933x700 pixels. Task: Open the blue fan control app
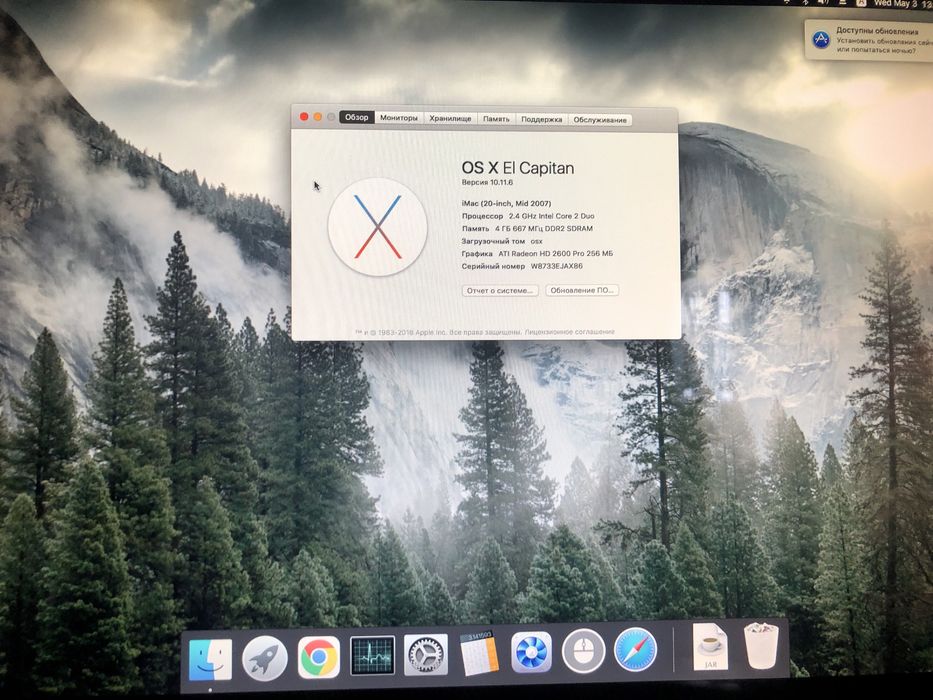click(x=531, y=652)
